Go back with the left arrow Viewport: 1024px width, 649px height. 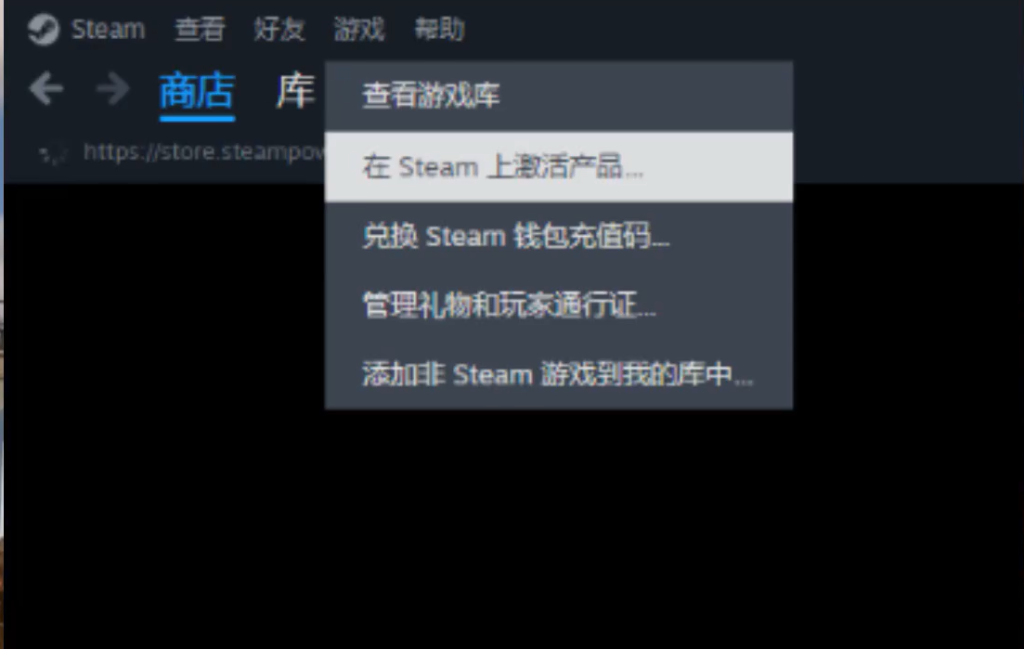click(46, 89)
